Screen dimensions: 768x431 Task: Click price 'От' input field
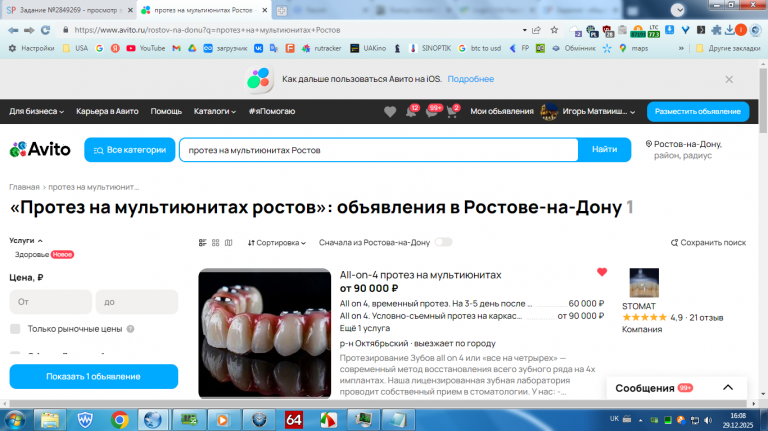click(50, 302)
